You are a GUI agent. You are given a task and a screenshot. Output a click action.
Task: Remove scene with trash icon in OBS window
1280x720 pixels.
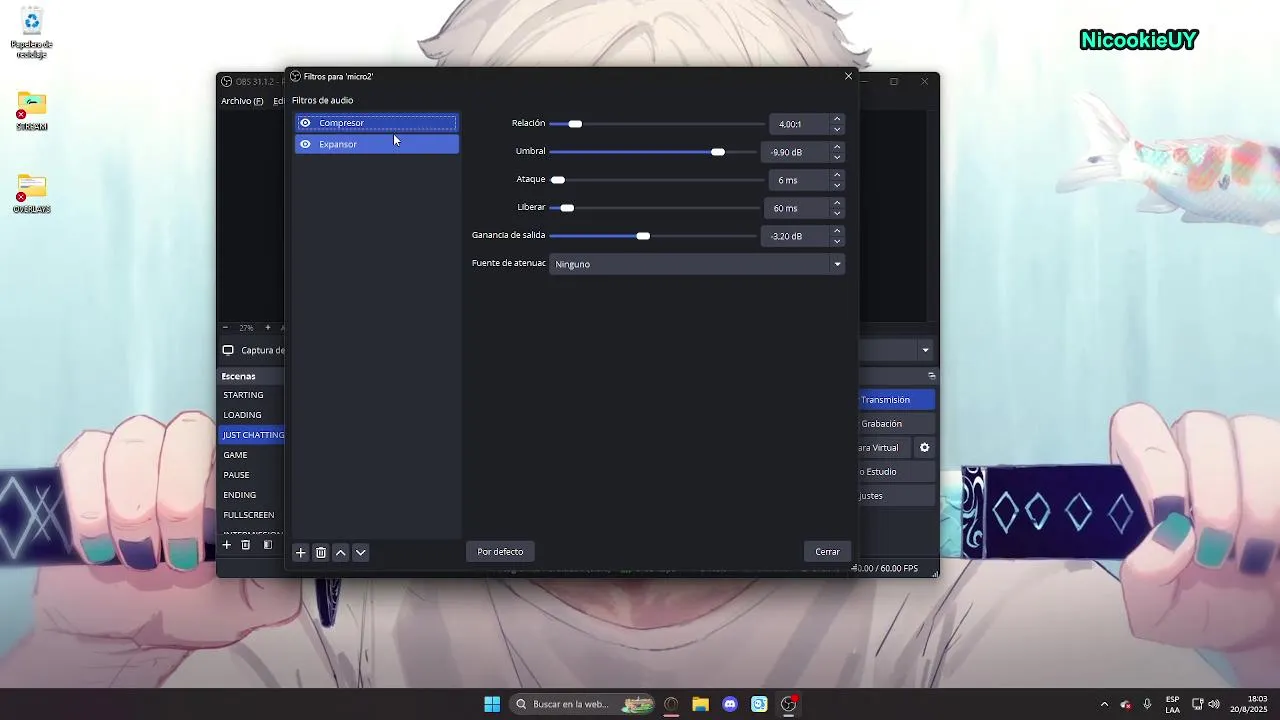pos(245,545)
